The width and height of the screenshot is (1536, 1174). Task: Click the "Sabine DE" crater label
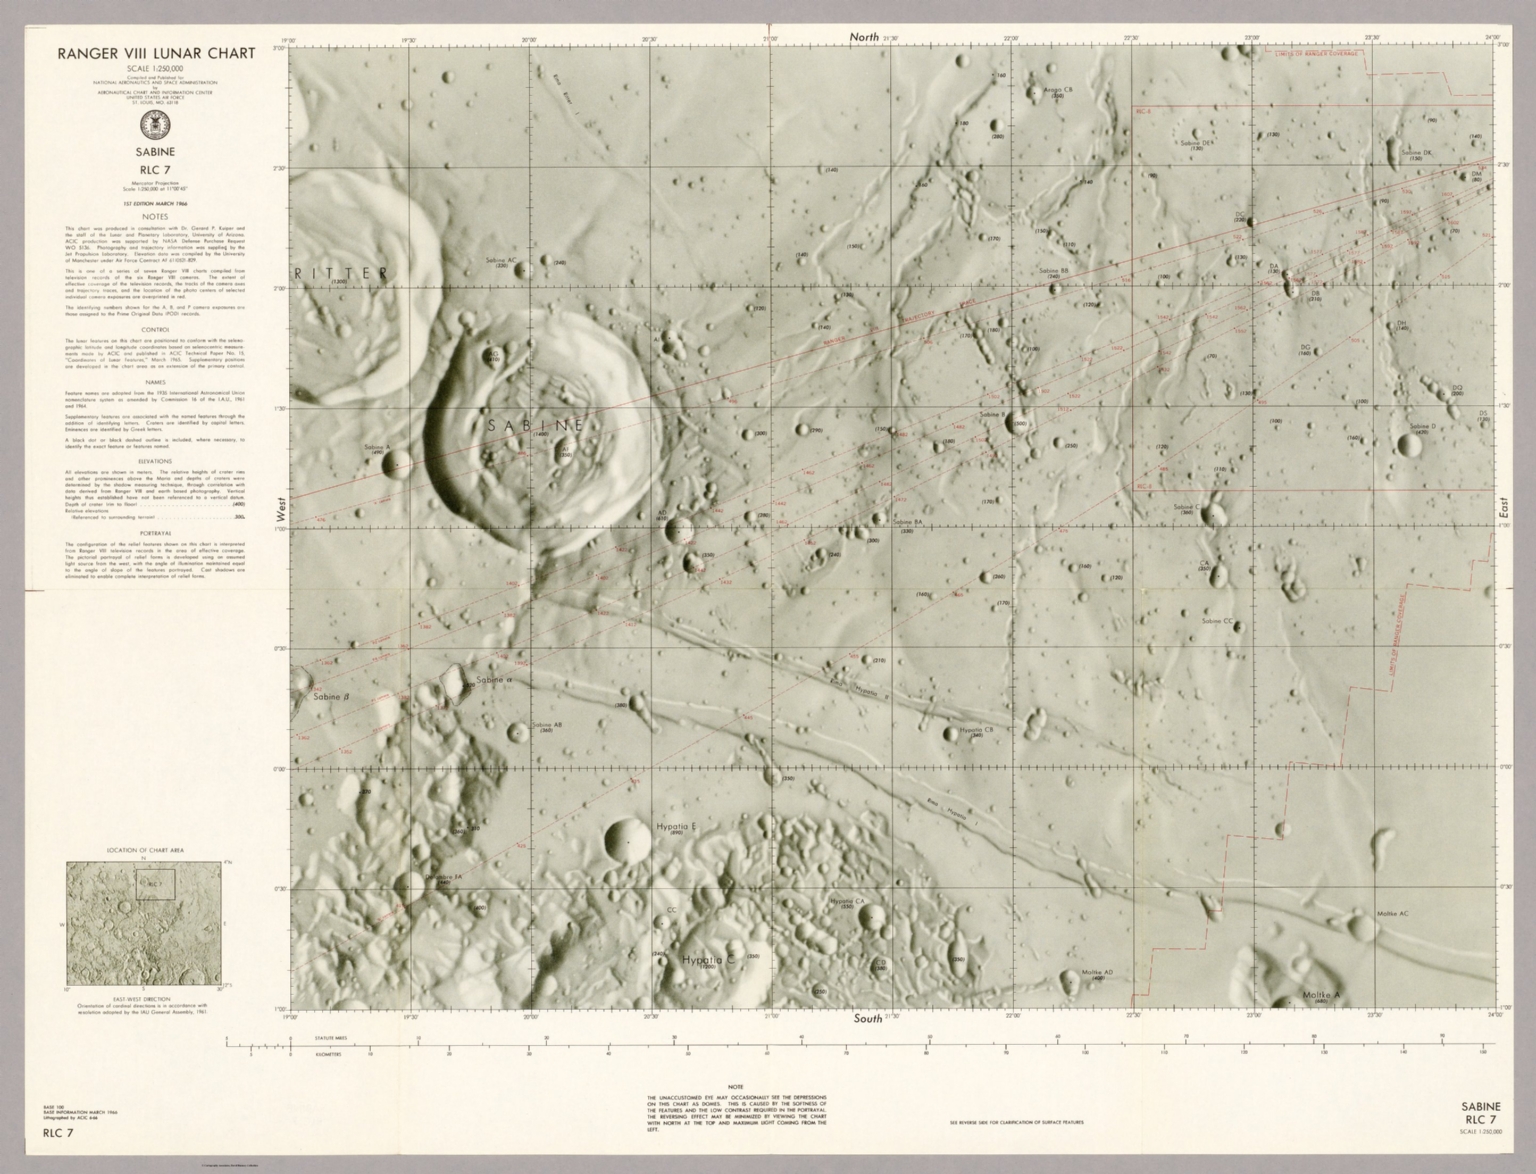tap(1197, 143)
